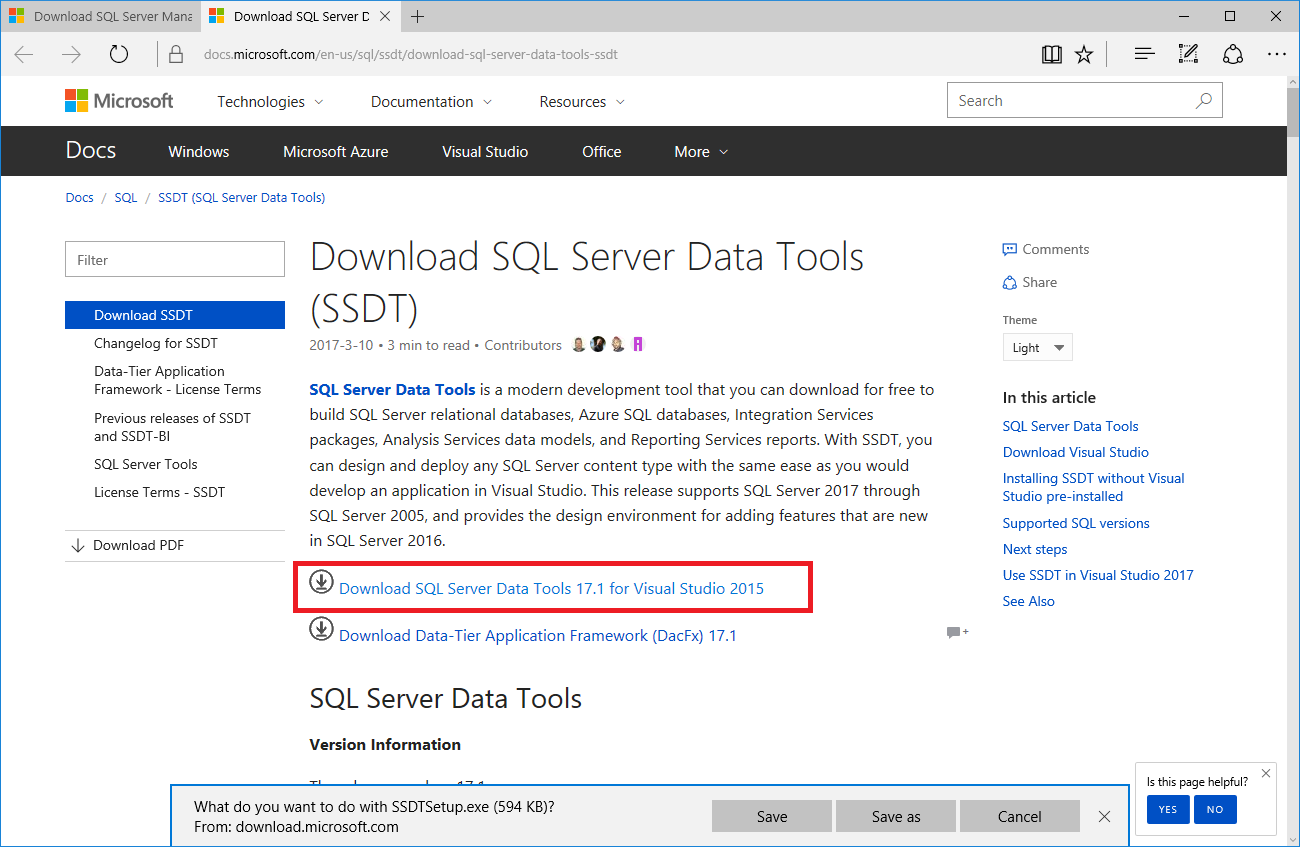Click the purple contributor avatar
Viewport: 1300px width, 847px height.
click(638, 344)
